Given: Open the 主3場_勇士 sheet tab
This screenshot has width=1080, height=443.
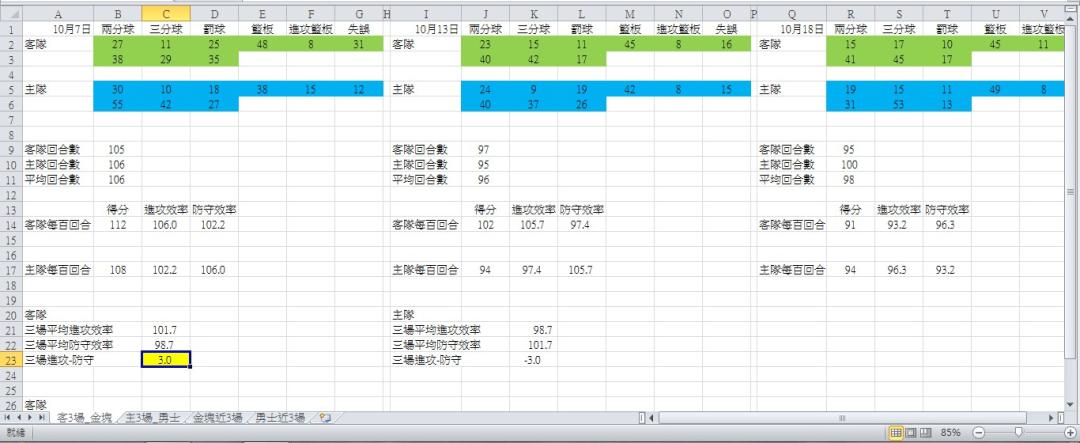Looking at the screenshot, I should pos(153,418).
